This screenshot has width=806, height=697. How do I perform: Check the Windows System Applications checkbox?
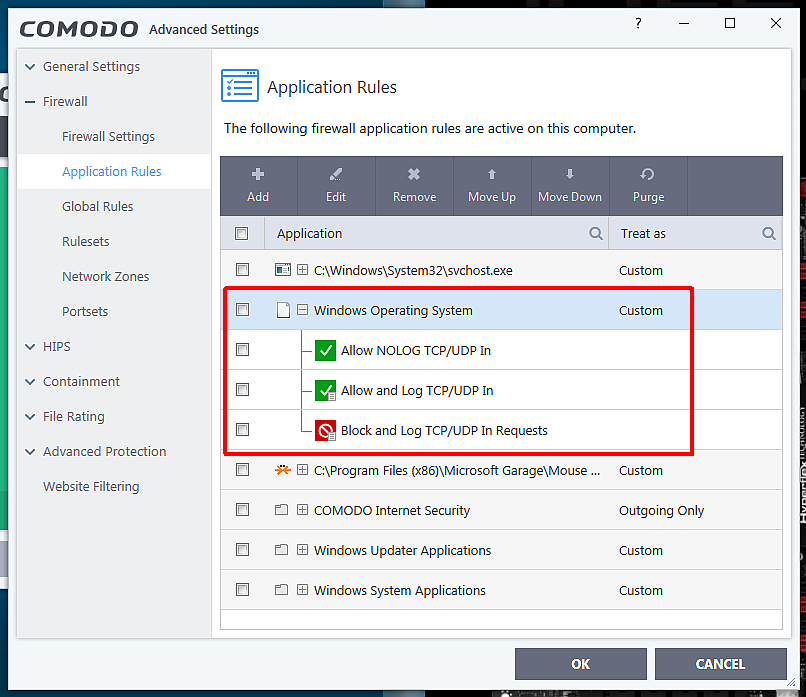coord(242,589)
